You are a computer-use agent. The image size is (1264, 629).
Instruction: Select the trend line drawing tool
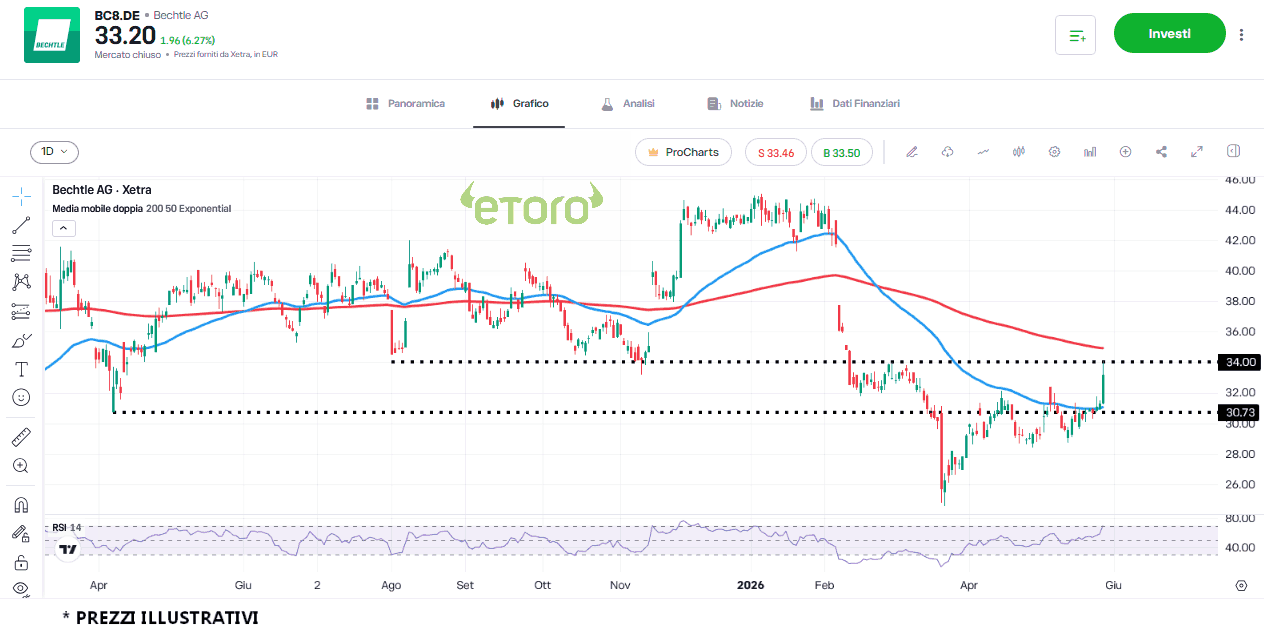(x=21, y=224)
